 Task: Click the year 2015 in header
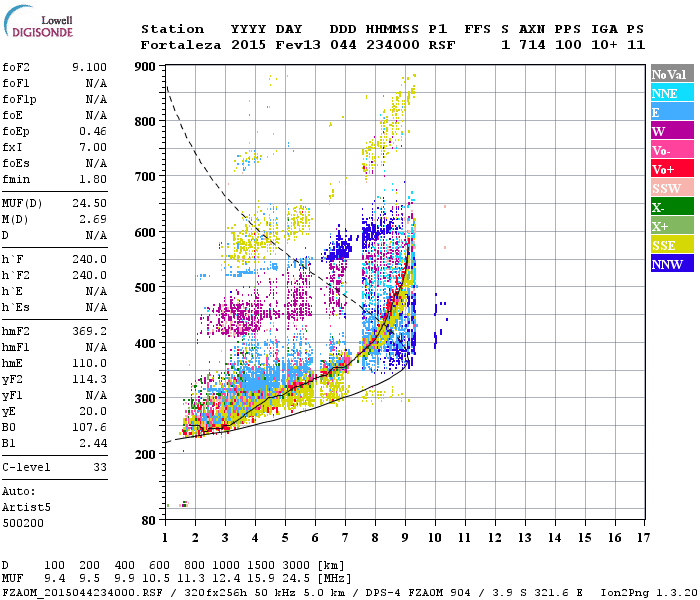click(x=248, y=45)
